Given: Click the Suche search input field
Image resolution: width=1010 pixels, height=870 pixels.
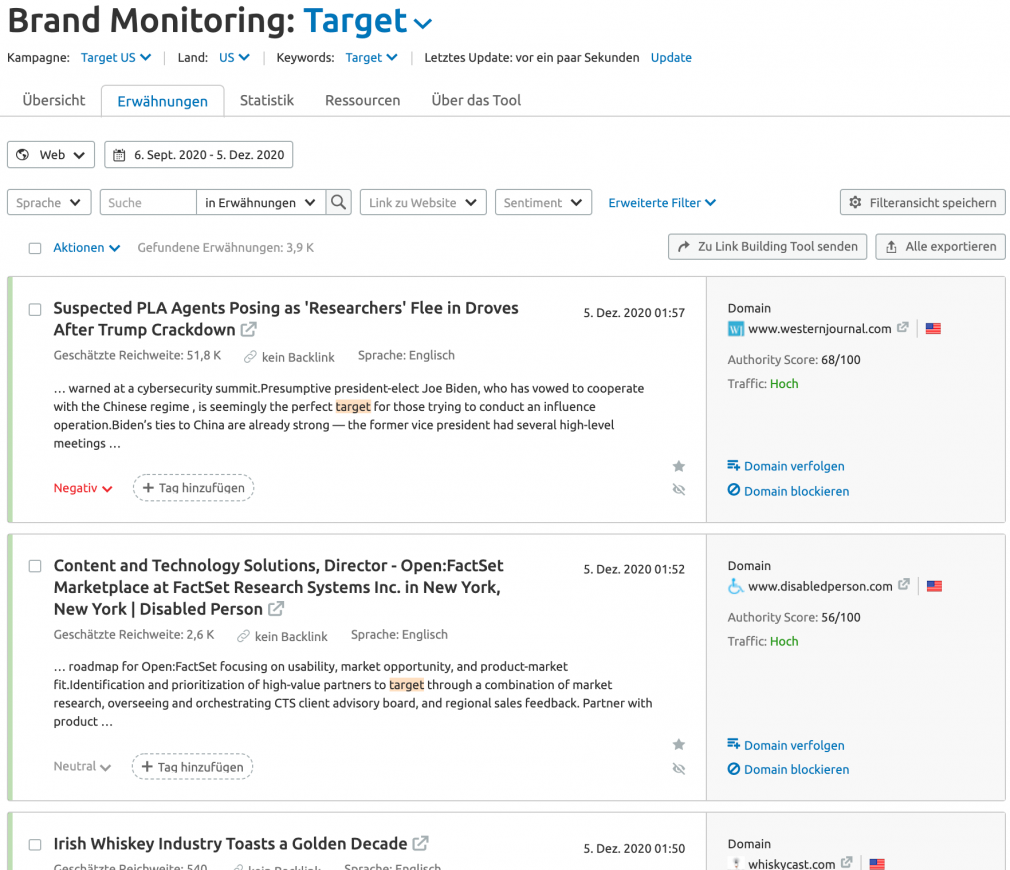Looking at the screenshot, I should pyautogui.click(x=148, y=202).
